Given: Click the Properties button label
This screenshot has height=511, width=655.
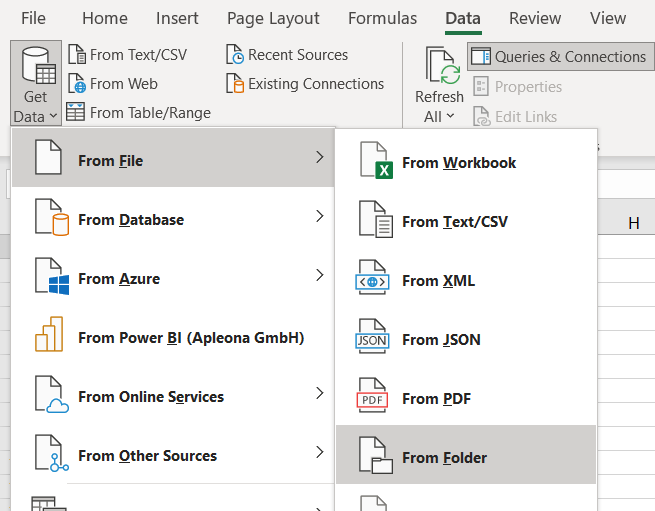Looking at the screenshot, I should tap(528, 87).
